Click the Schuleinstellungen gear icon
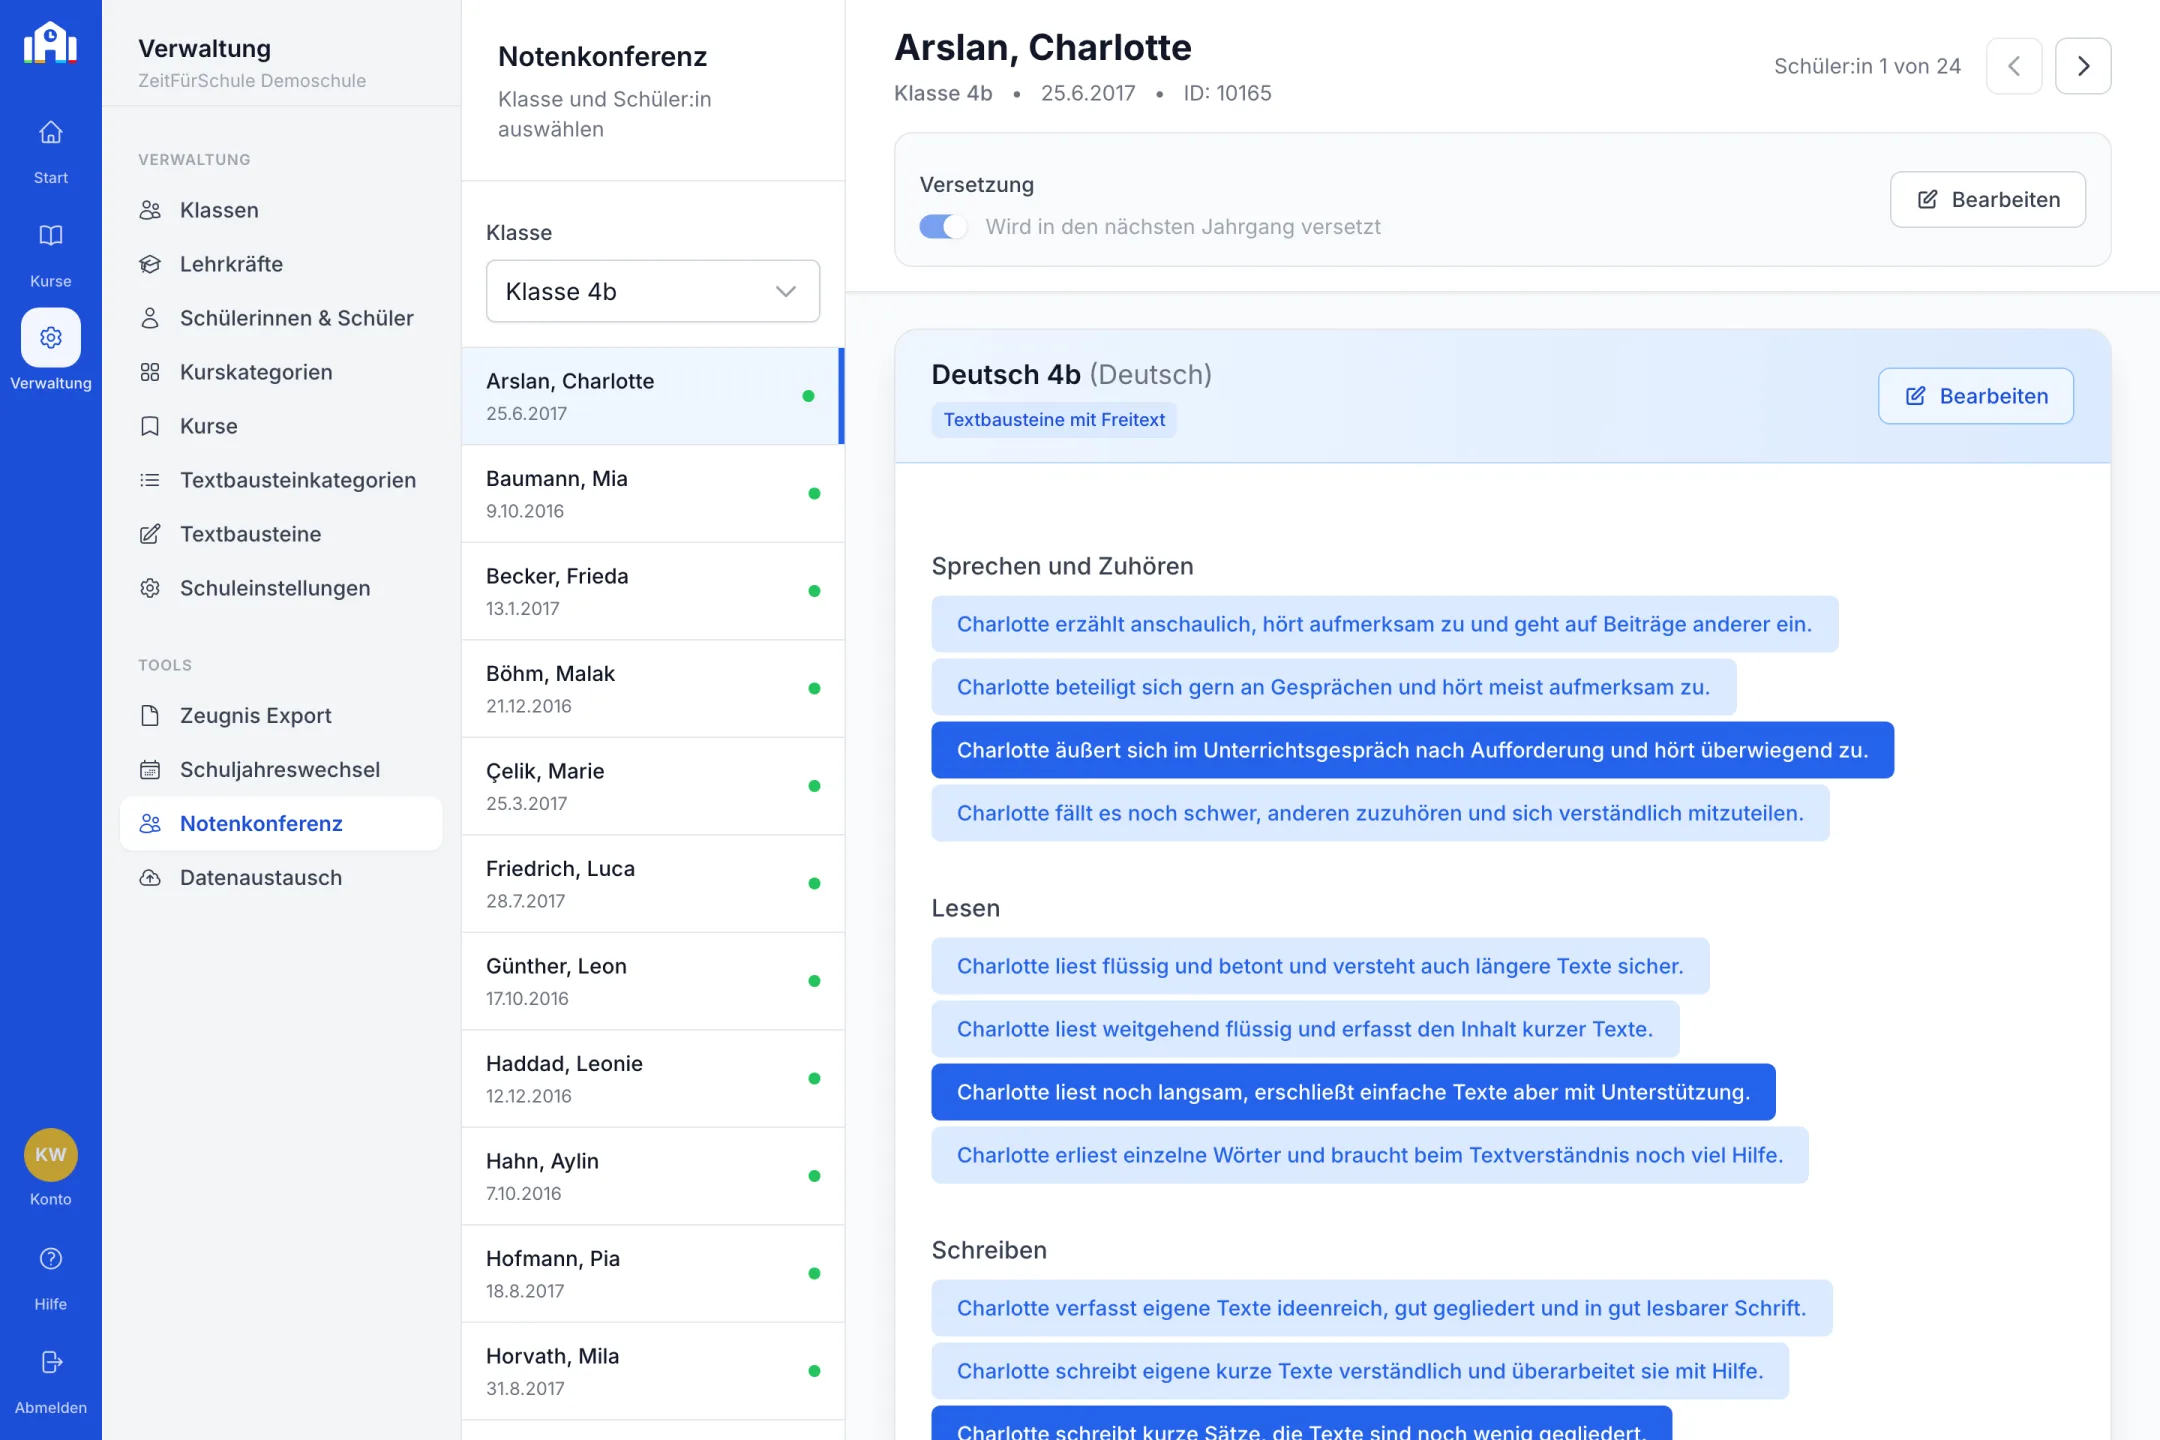Image resolution: width=2160 pixels, height=1440 pixels. click(150, 588)
